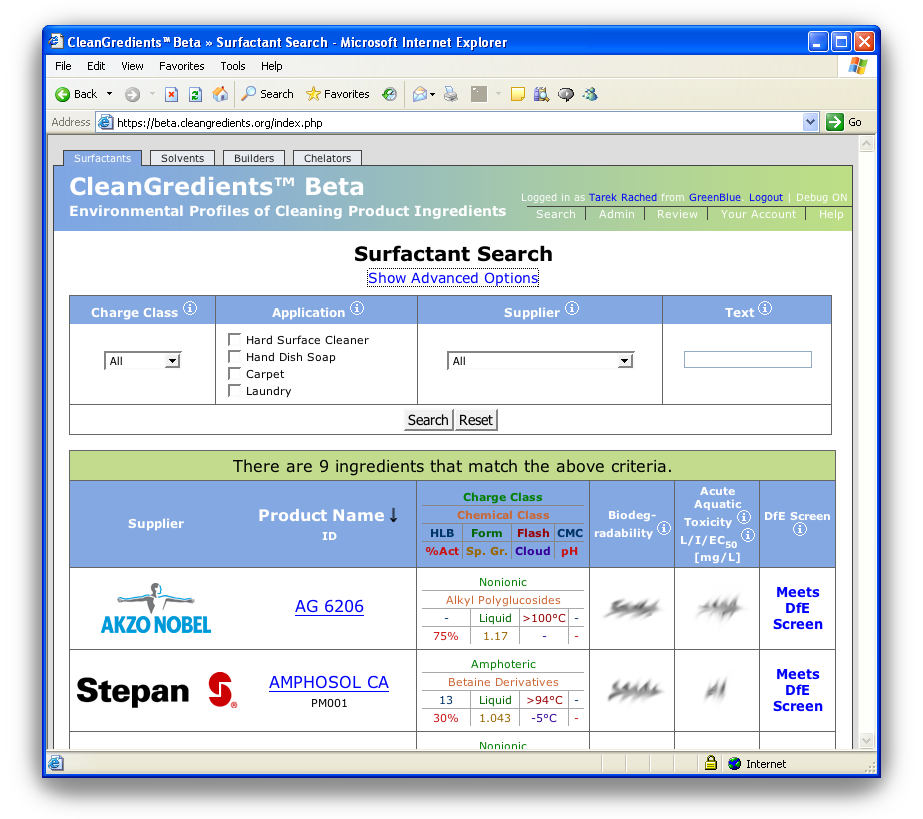Open the Review navigation link

point(677,214)
